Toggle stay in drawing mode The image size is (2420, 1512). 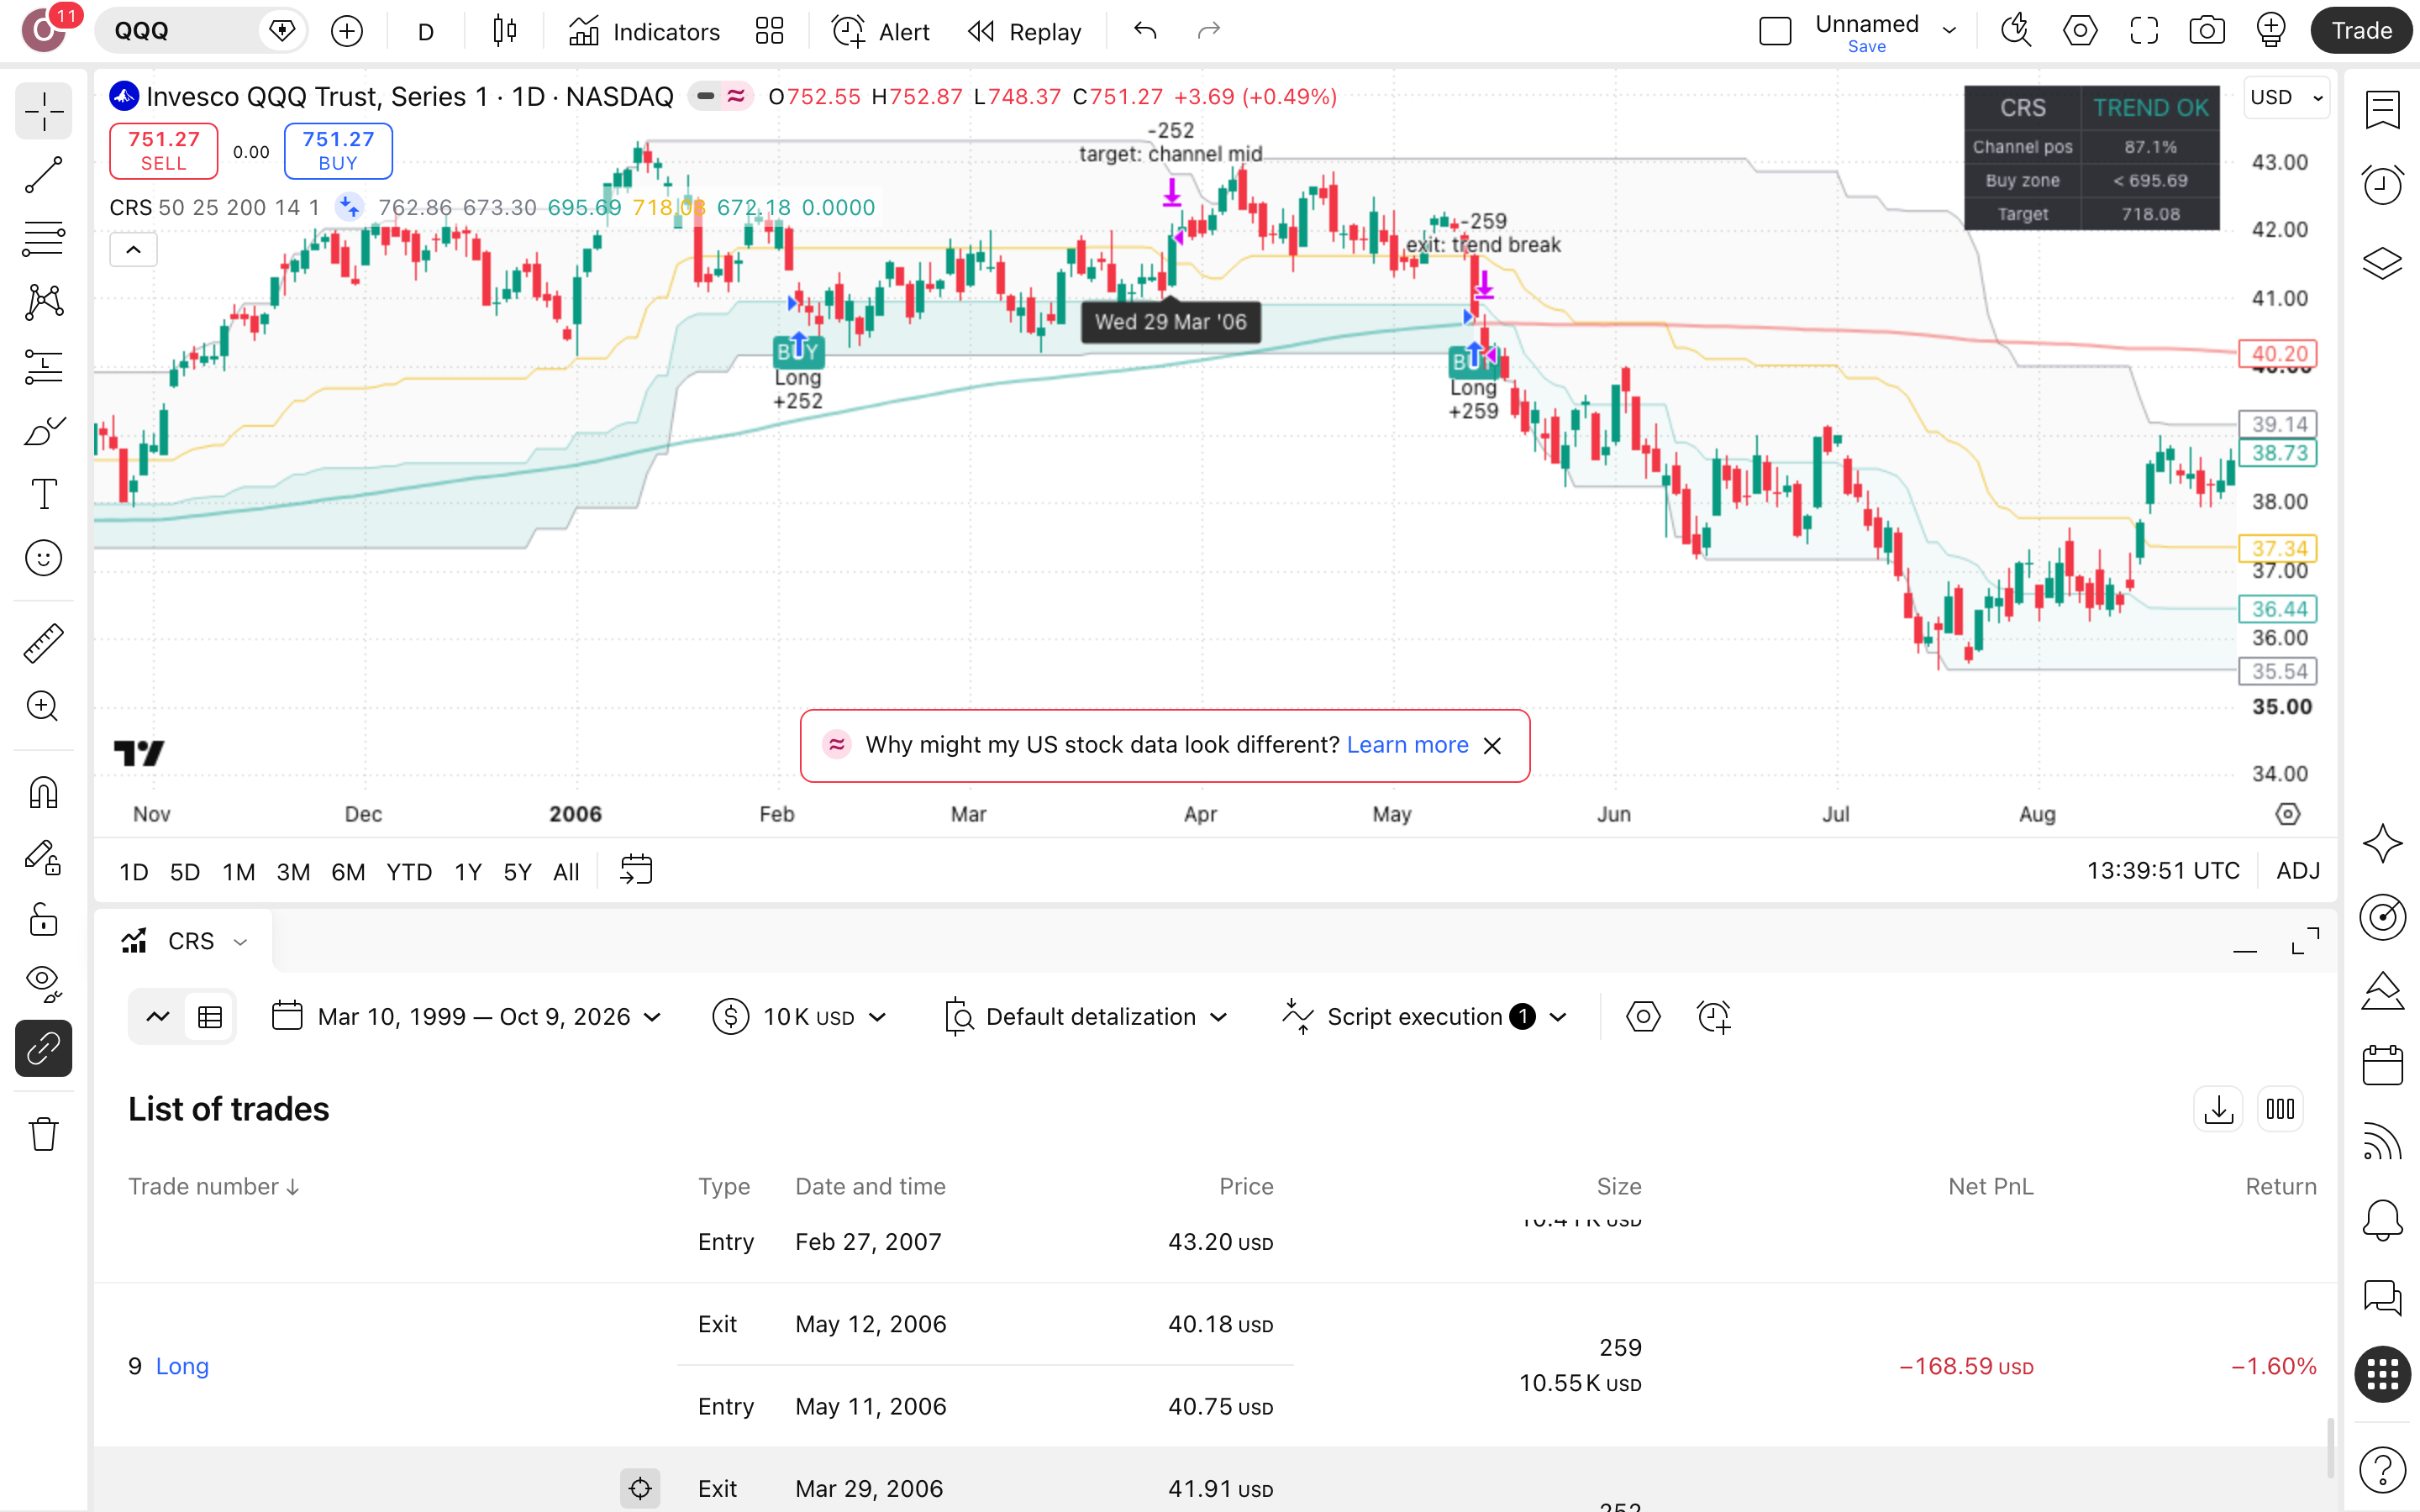(44, 857)
